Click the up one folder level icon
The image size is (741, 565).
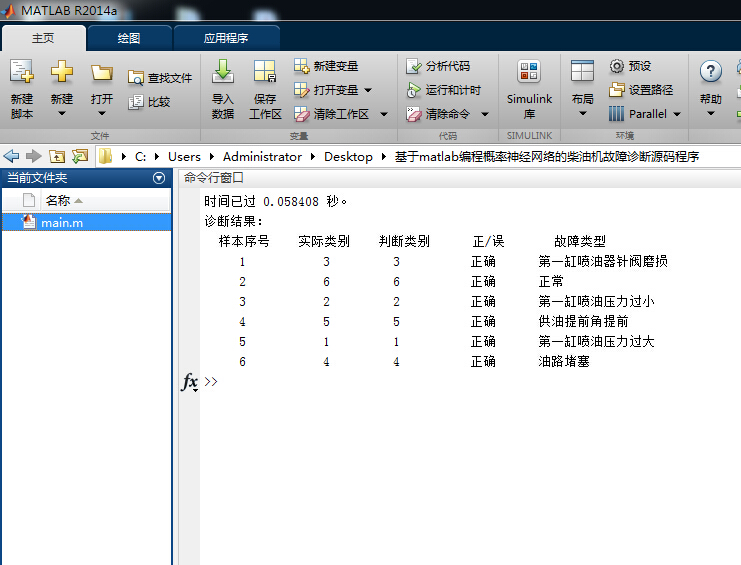57,156
